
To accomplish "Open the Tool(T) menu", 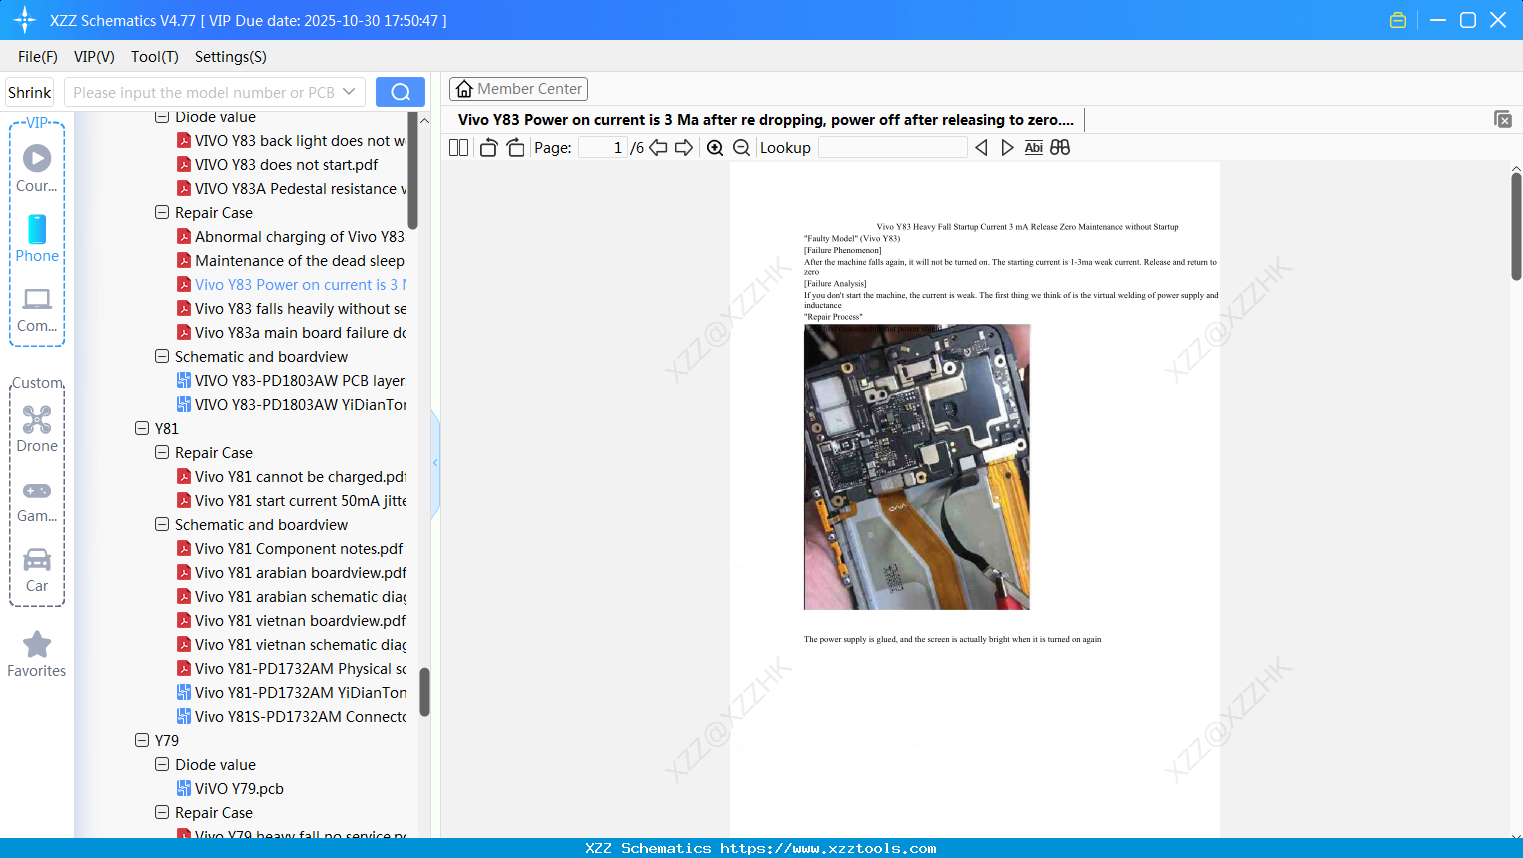I will (155, 57).
